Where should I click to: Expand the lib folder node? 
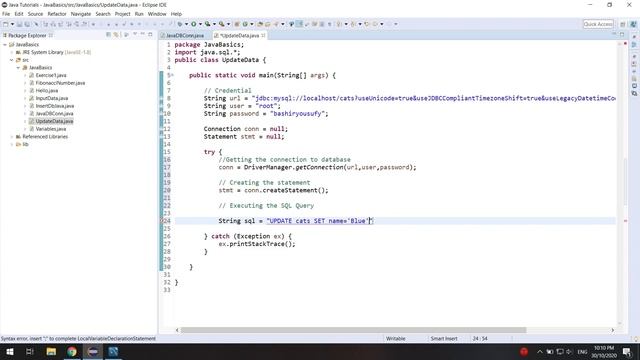click(12, 144)
